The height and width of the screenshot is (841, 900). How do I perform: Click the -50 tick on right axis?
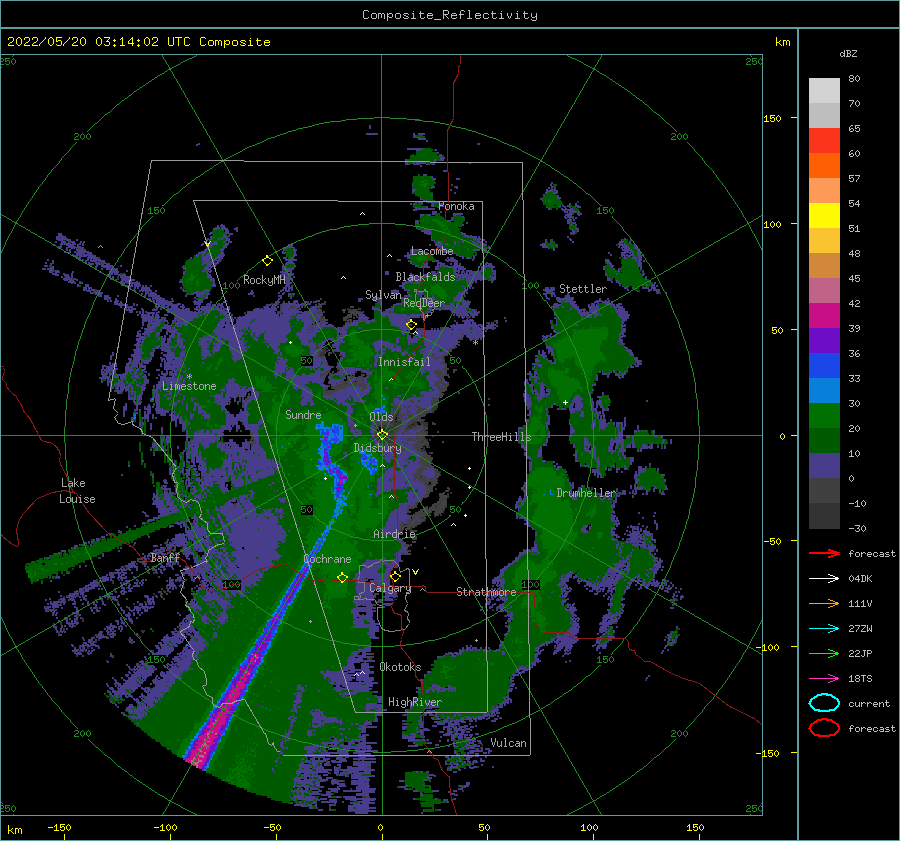773,541
